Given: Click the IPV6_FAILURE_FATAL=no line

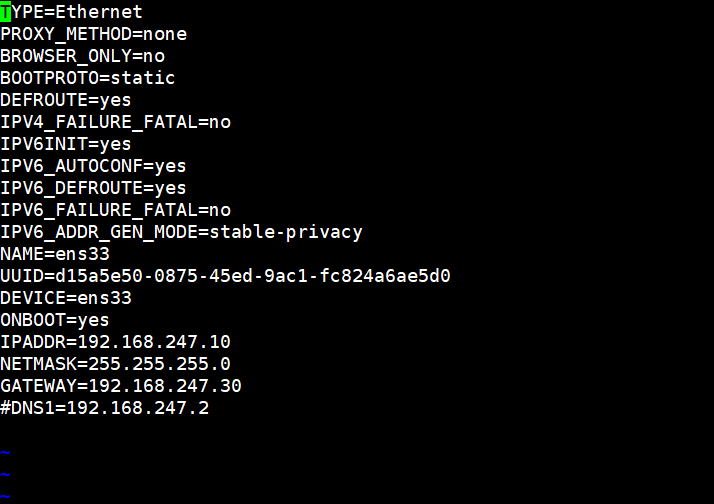Looking at the screenshot, I should [115, 210].
